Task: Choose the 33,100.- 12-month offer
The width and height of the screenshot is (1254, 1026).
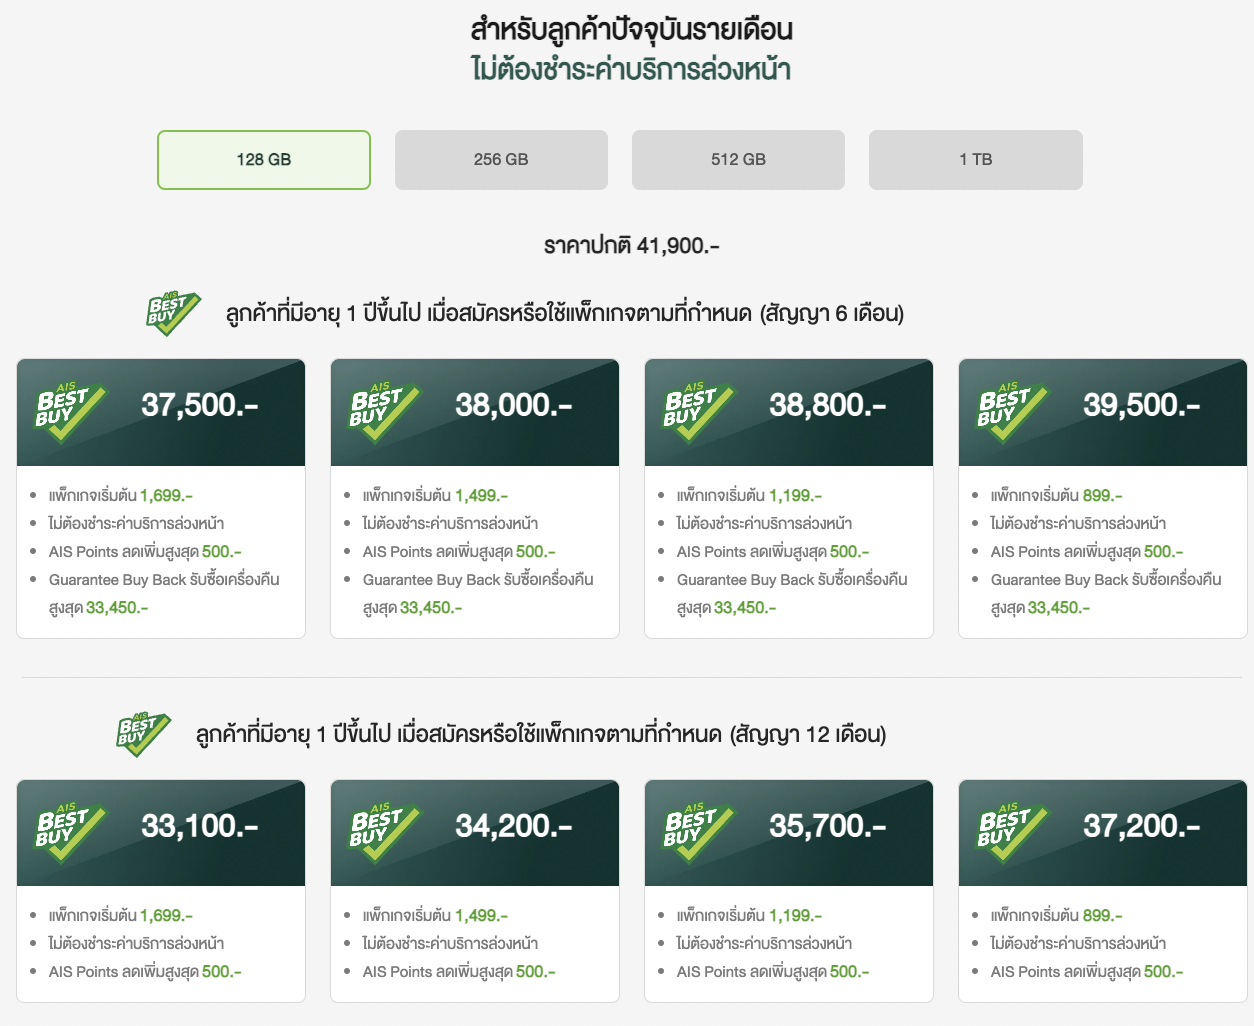Action: click(x=200, y=826)
